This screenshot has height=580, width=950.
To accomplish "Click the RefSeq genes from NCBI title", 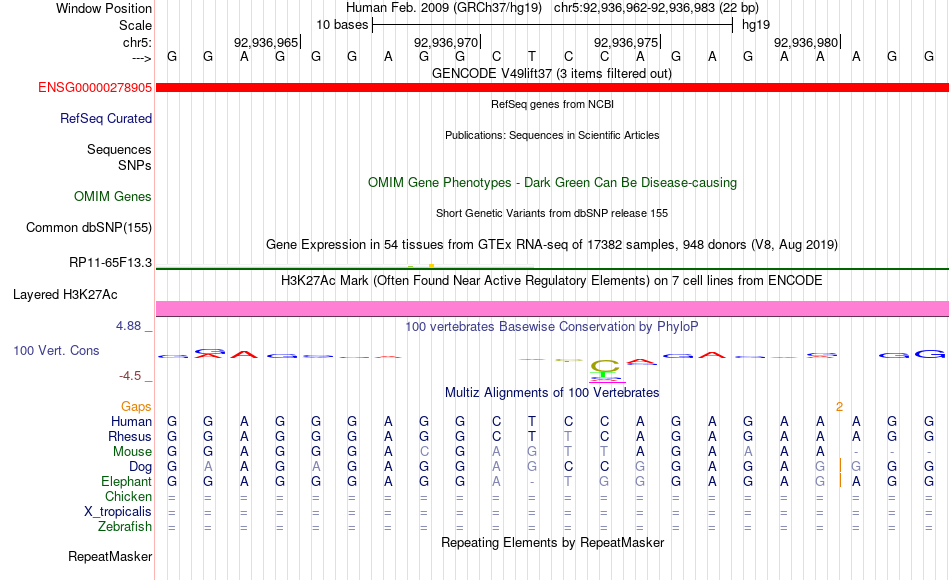I will (552, 104).
